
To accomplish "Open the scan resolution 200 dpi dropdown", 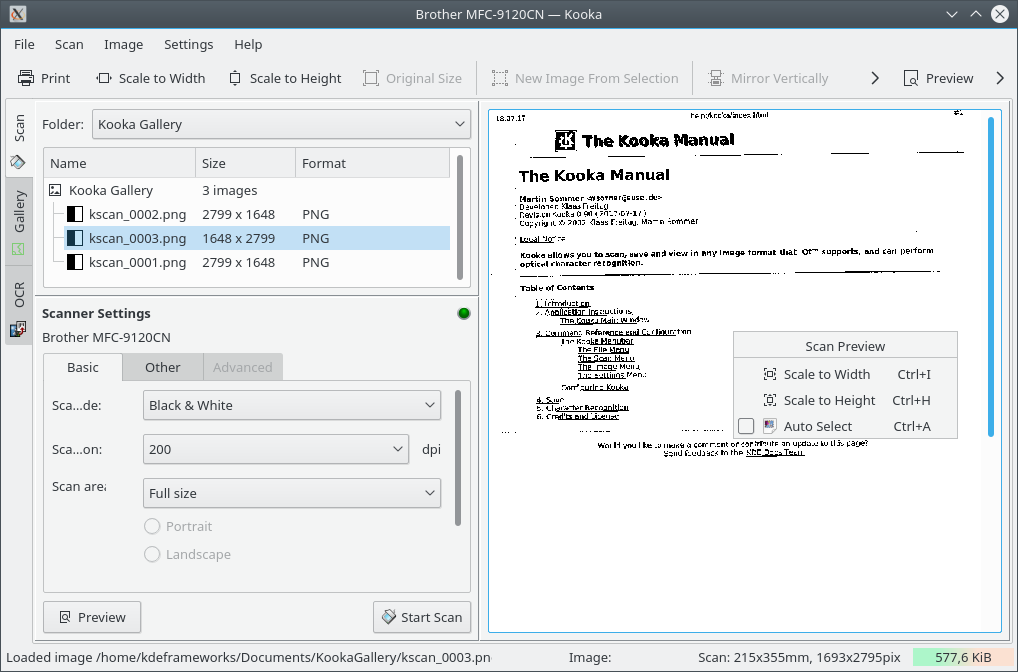I will click(x=276, y=449).
